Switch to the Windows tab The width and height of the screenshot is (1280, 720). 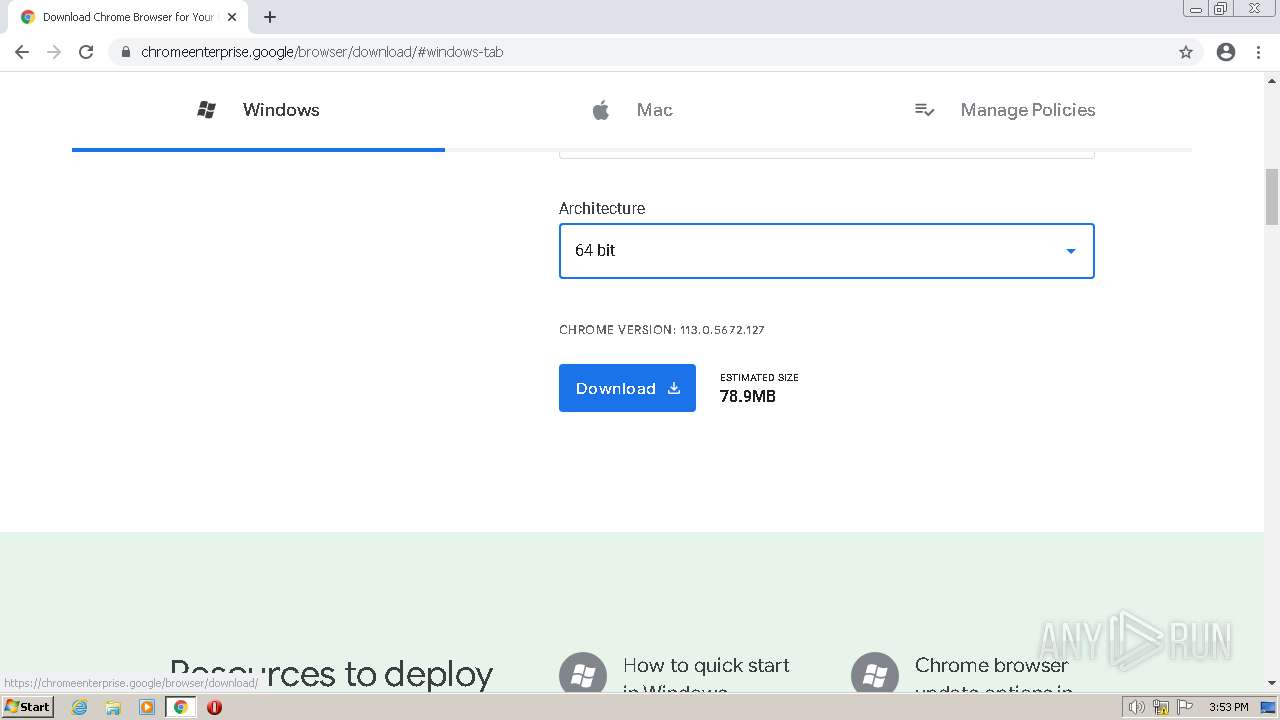(258, 110)
